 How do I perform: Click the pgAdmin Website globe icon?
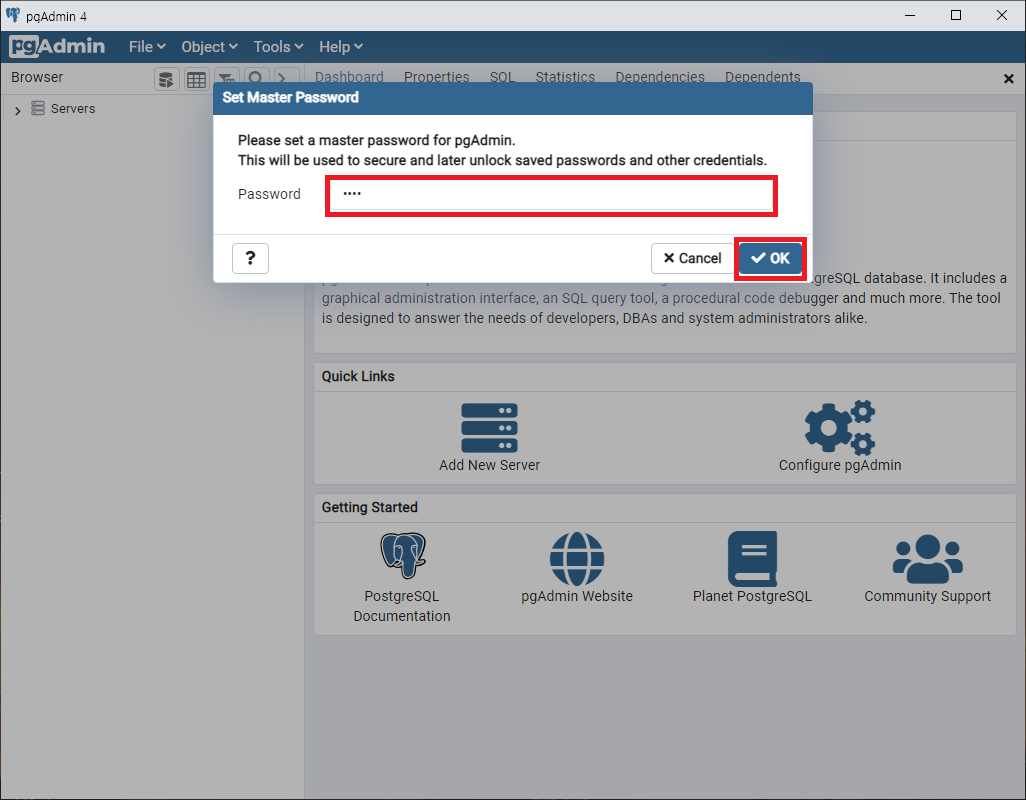point(576,559)
